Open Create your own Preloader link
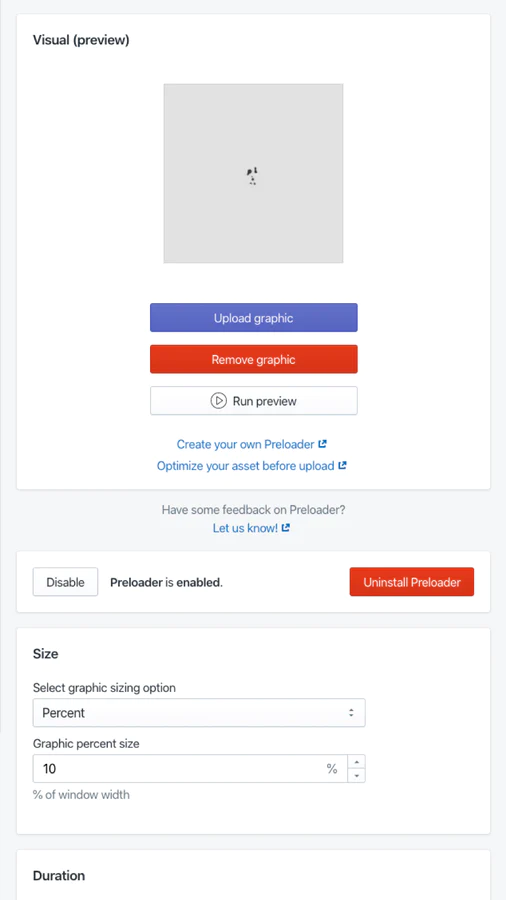Viewport: 506px width, 900px height. tap(246, 444)
